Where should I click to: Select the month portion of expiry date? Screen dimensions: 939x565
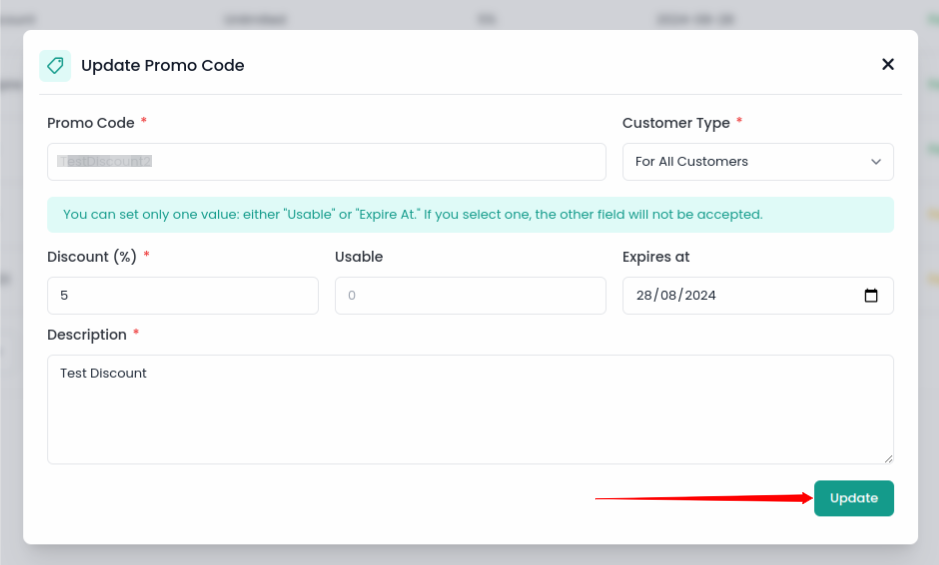click(x=667, y=296)
